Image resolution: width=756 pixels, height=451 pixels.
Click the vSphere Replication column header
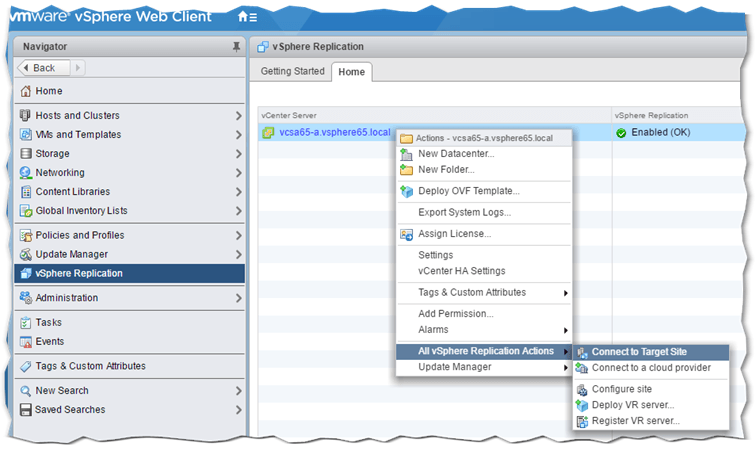click(677, 116)
